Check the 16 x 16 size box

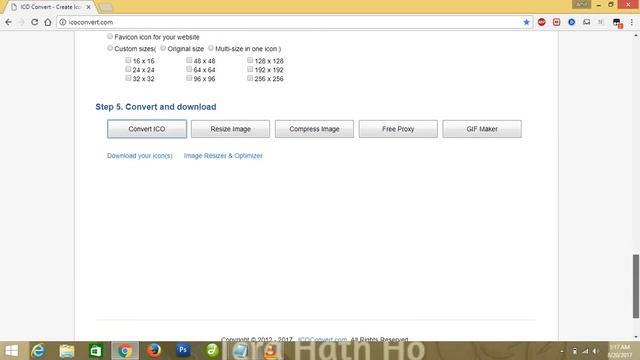tap(128, 60)
